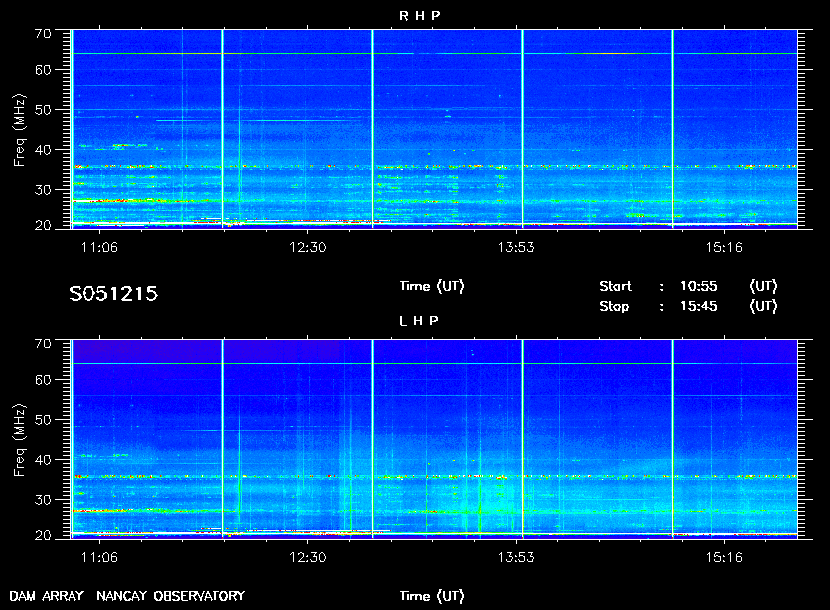The height and width of the screenshot is (610, 830).
Task: Click the 'Freq (MHz)' axis title of RHP plot
Action: [20, 130]
